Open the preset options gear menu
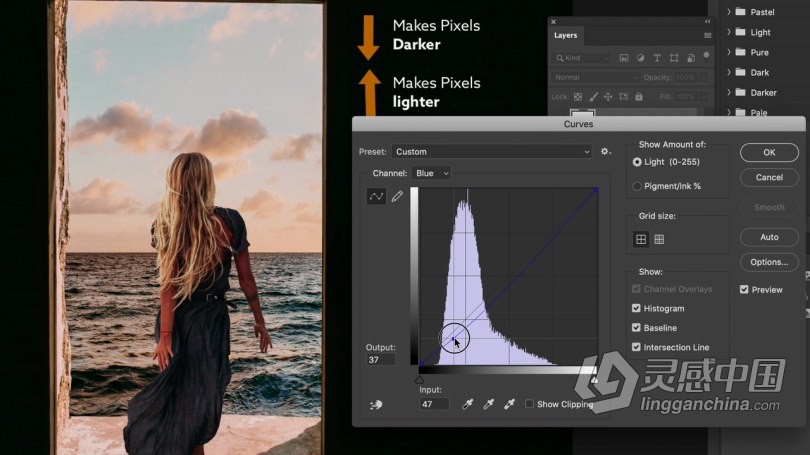Image resolution: width=810 pixels, height=455 pixels. (605, 152)
